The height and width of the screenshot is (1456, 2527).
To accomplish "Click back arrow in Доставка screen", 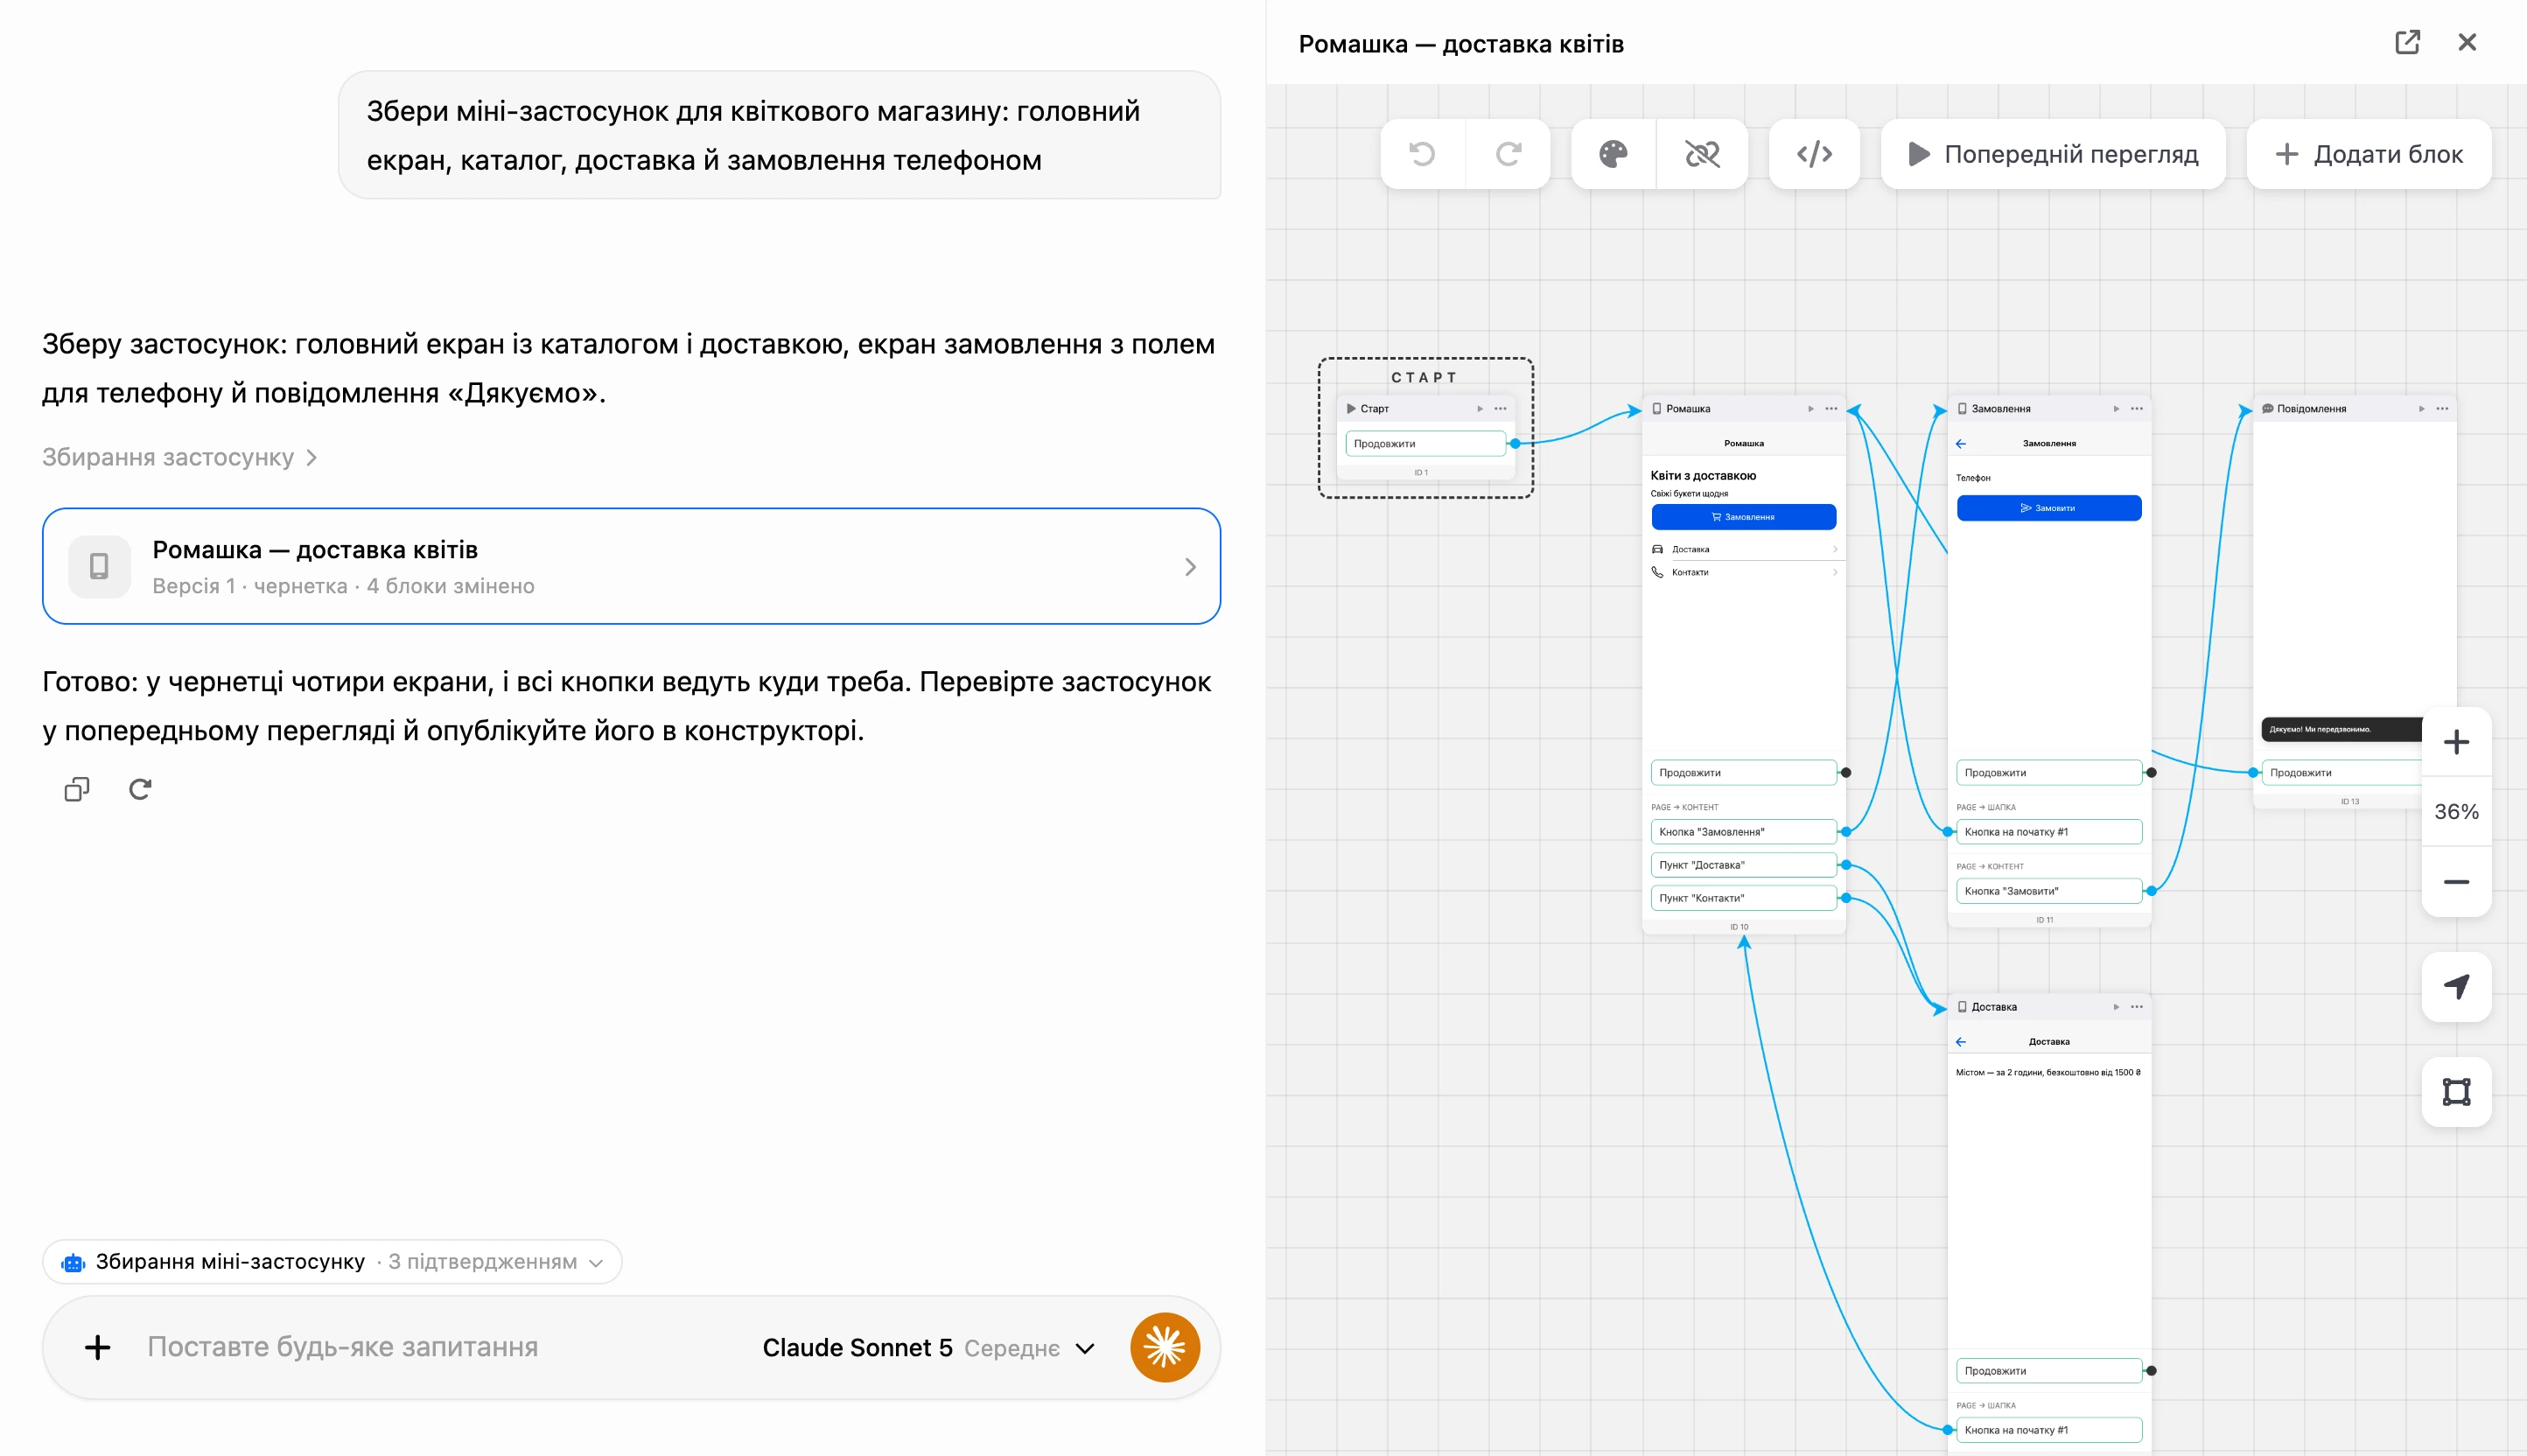I will tap(1960, 1042).
